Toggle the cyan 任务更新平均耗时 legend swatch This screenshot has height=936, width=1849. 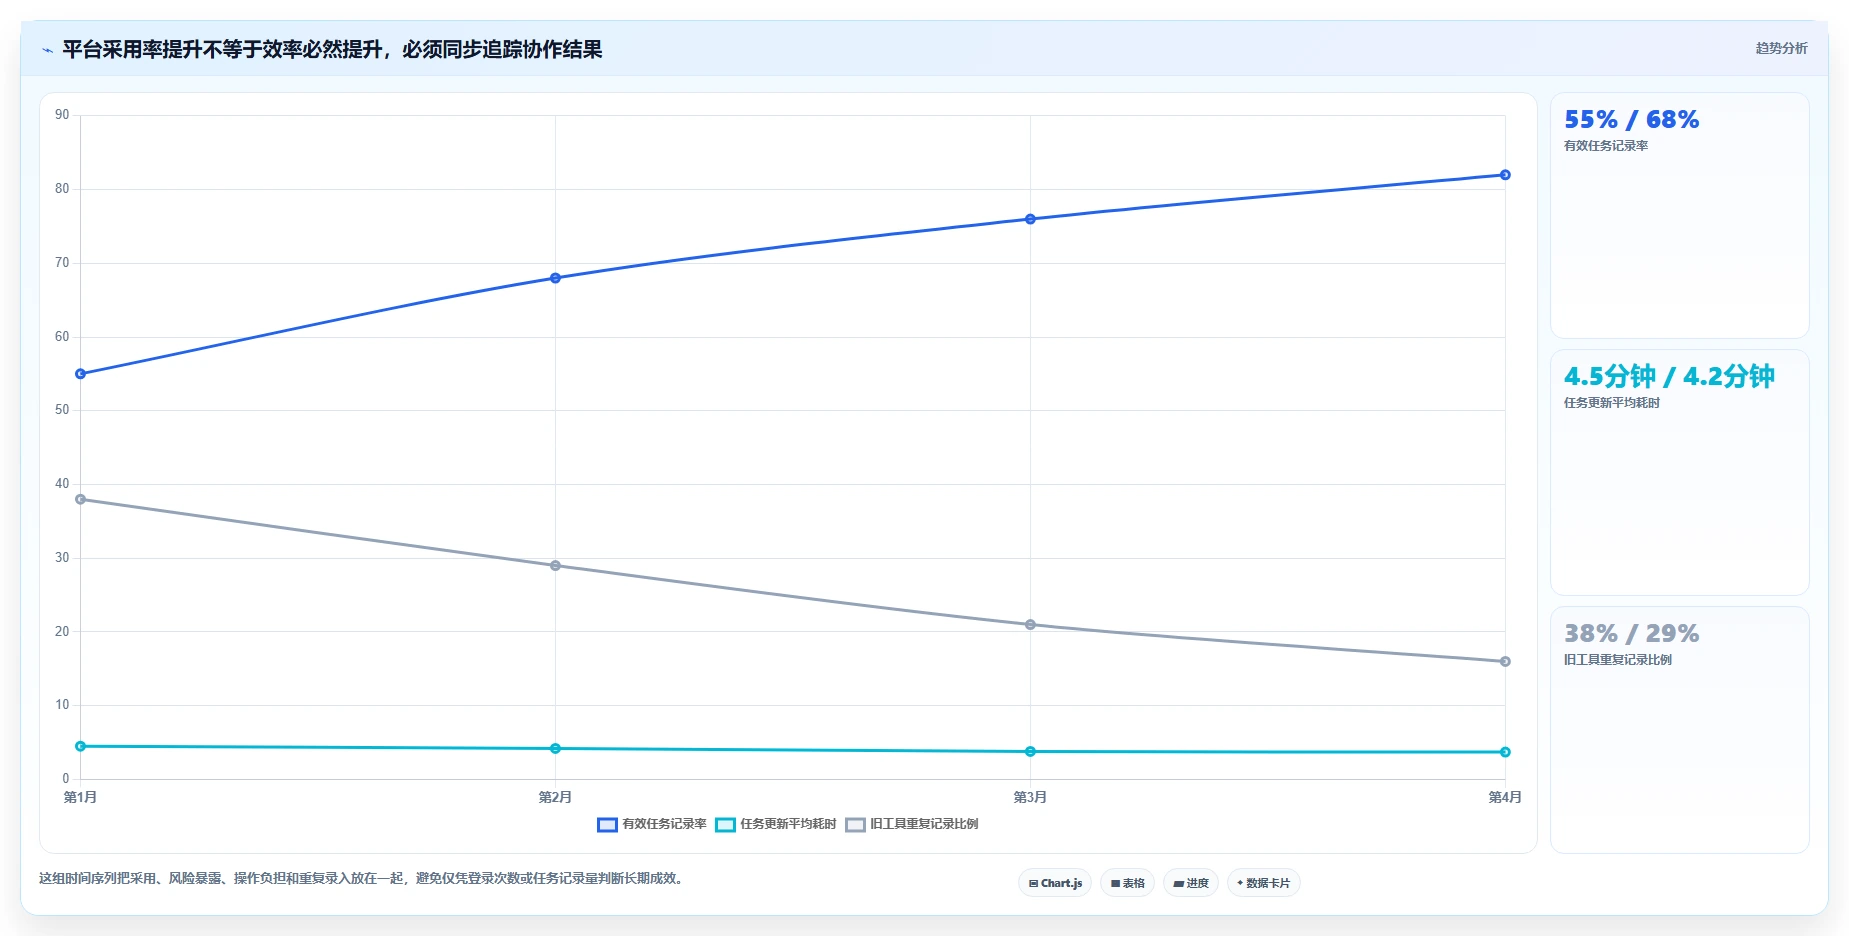725,825
